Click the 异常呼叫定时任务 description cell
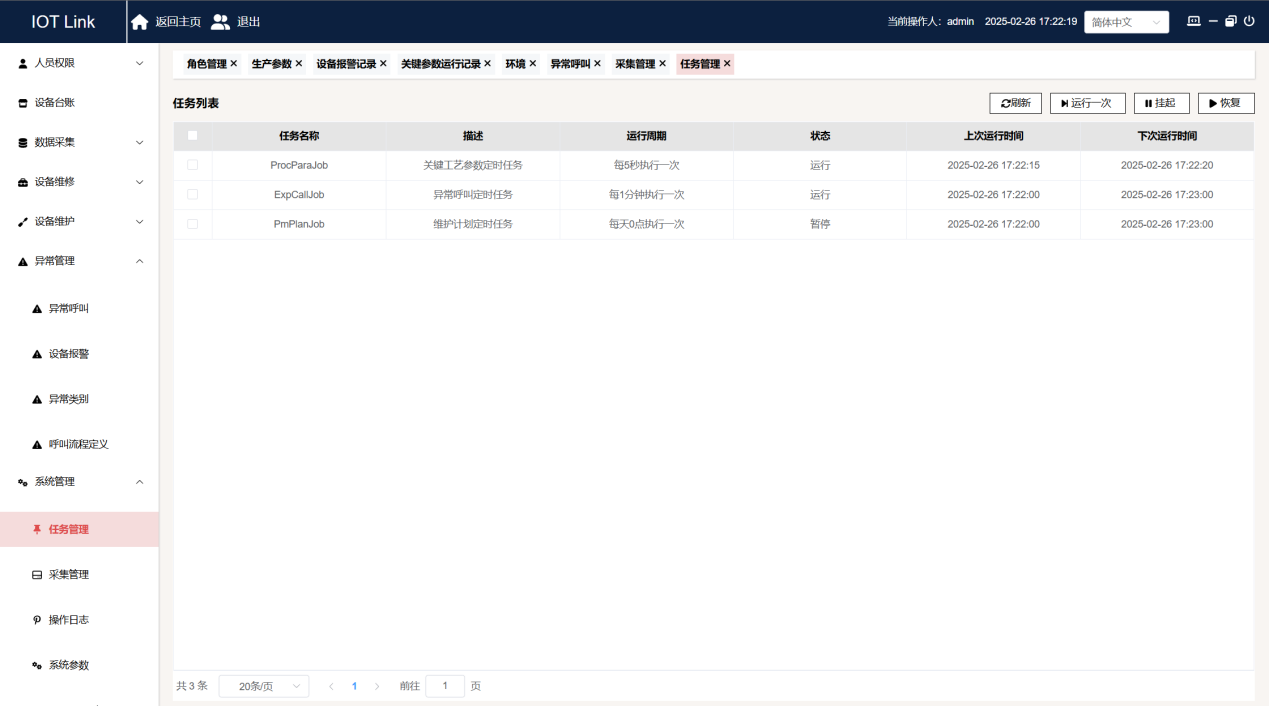The height and width of the screenshot is (706, 1269). (x=473, y=194)
